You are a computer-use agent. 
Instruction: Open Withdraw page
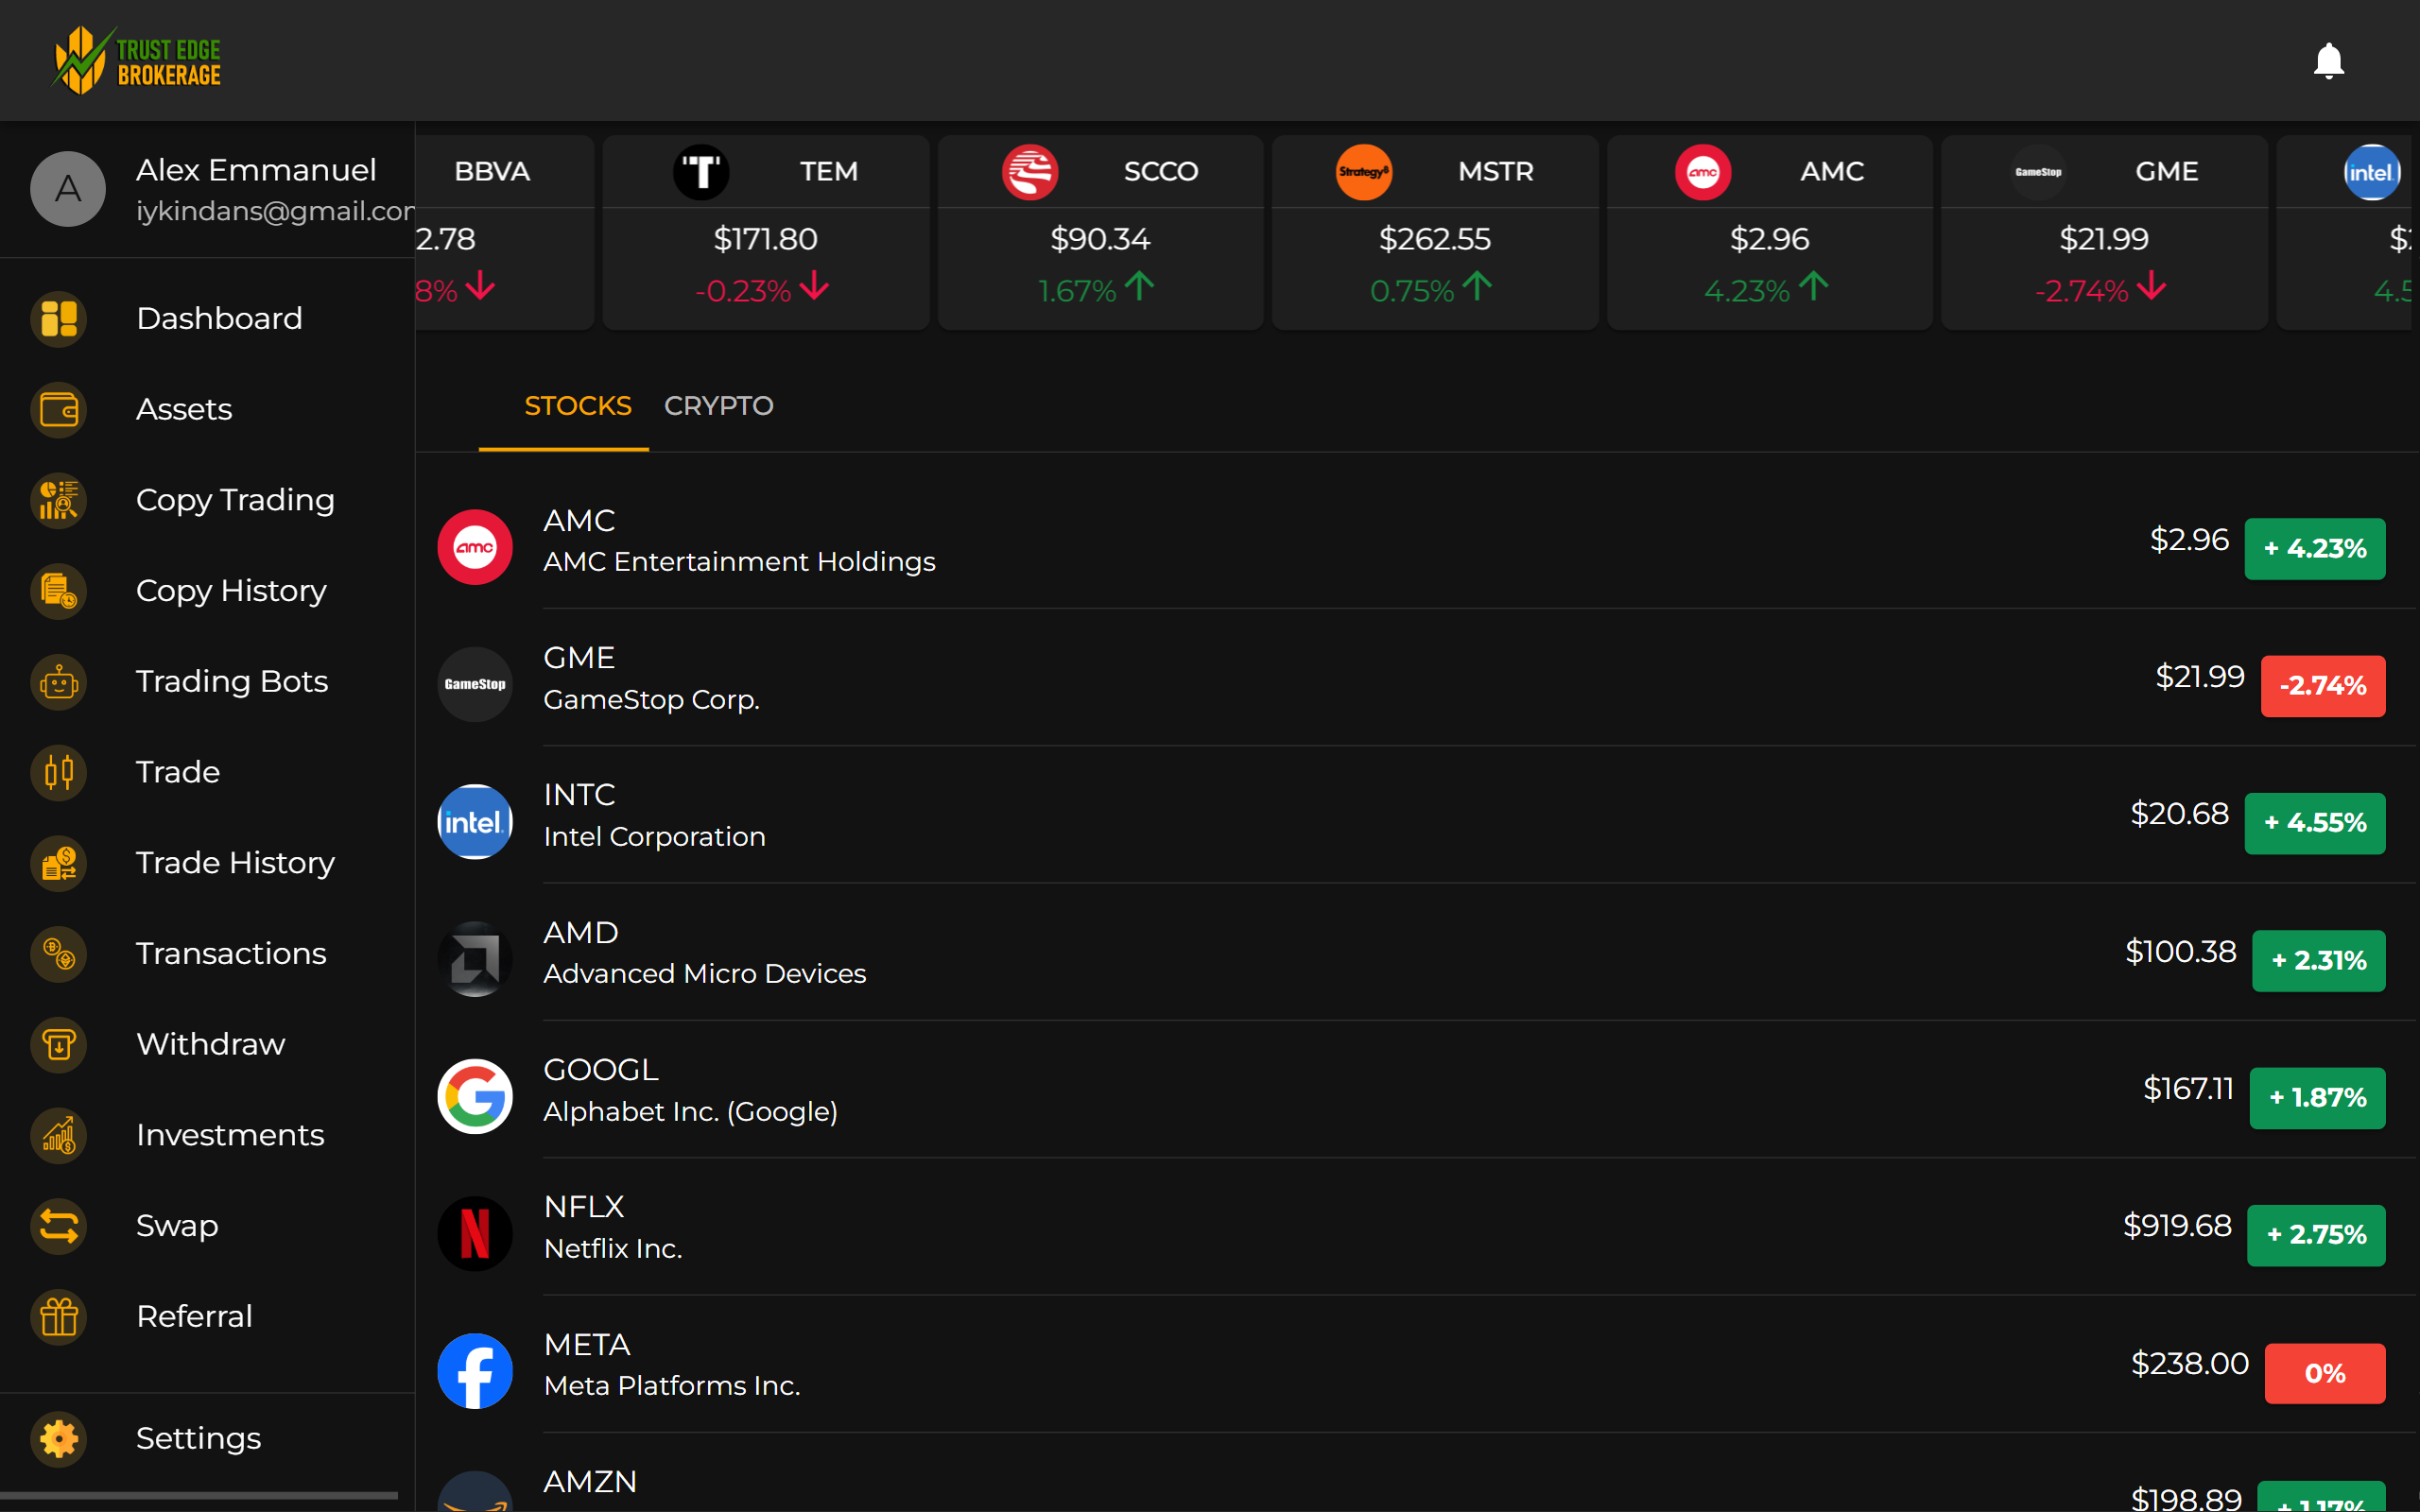[x=207, y=1045]
